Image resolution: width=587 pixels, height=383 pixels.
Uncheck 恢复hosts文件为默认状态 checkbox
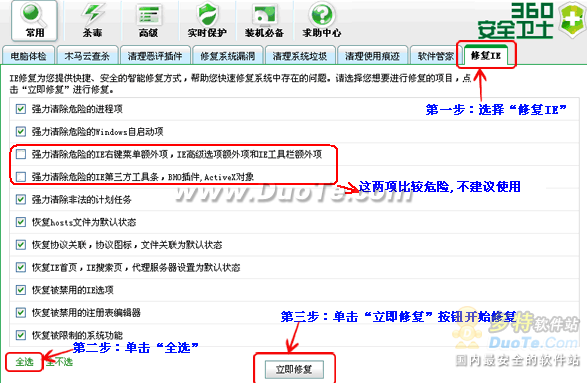click(21, 222)
